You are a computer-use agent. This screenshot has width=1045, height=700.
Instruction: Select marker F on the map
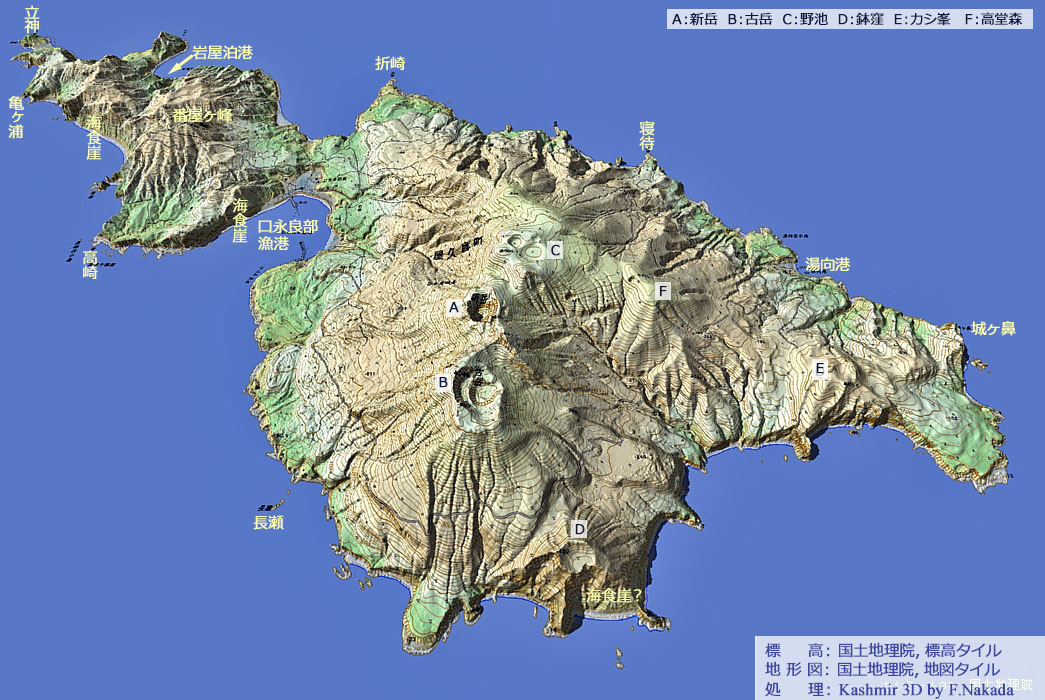[x=662, y=291]
